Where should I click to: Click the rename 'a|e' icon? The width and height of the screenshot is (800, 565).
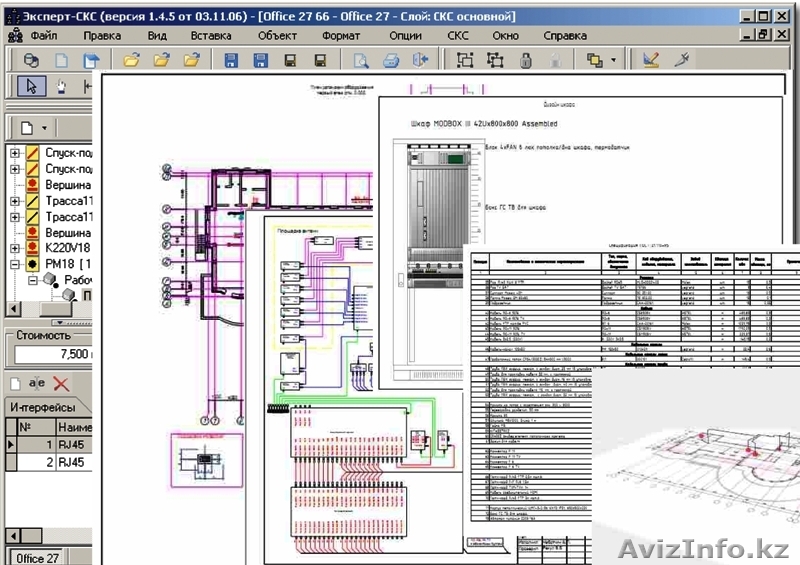click(x=37, y=383)
